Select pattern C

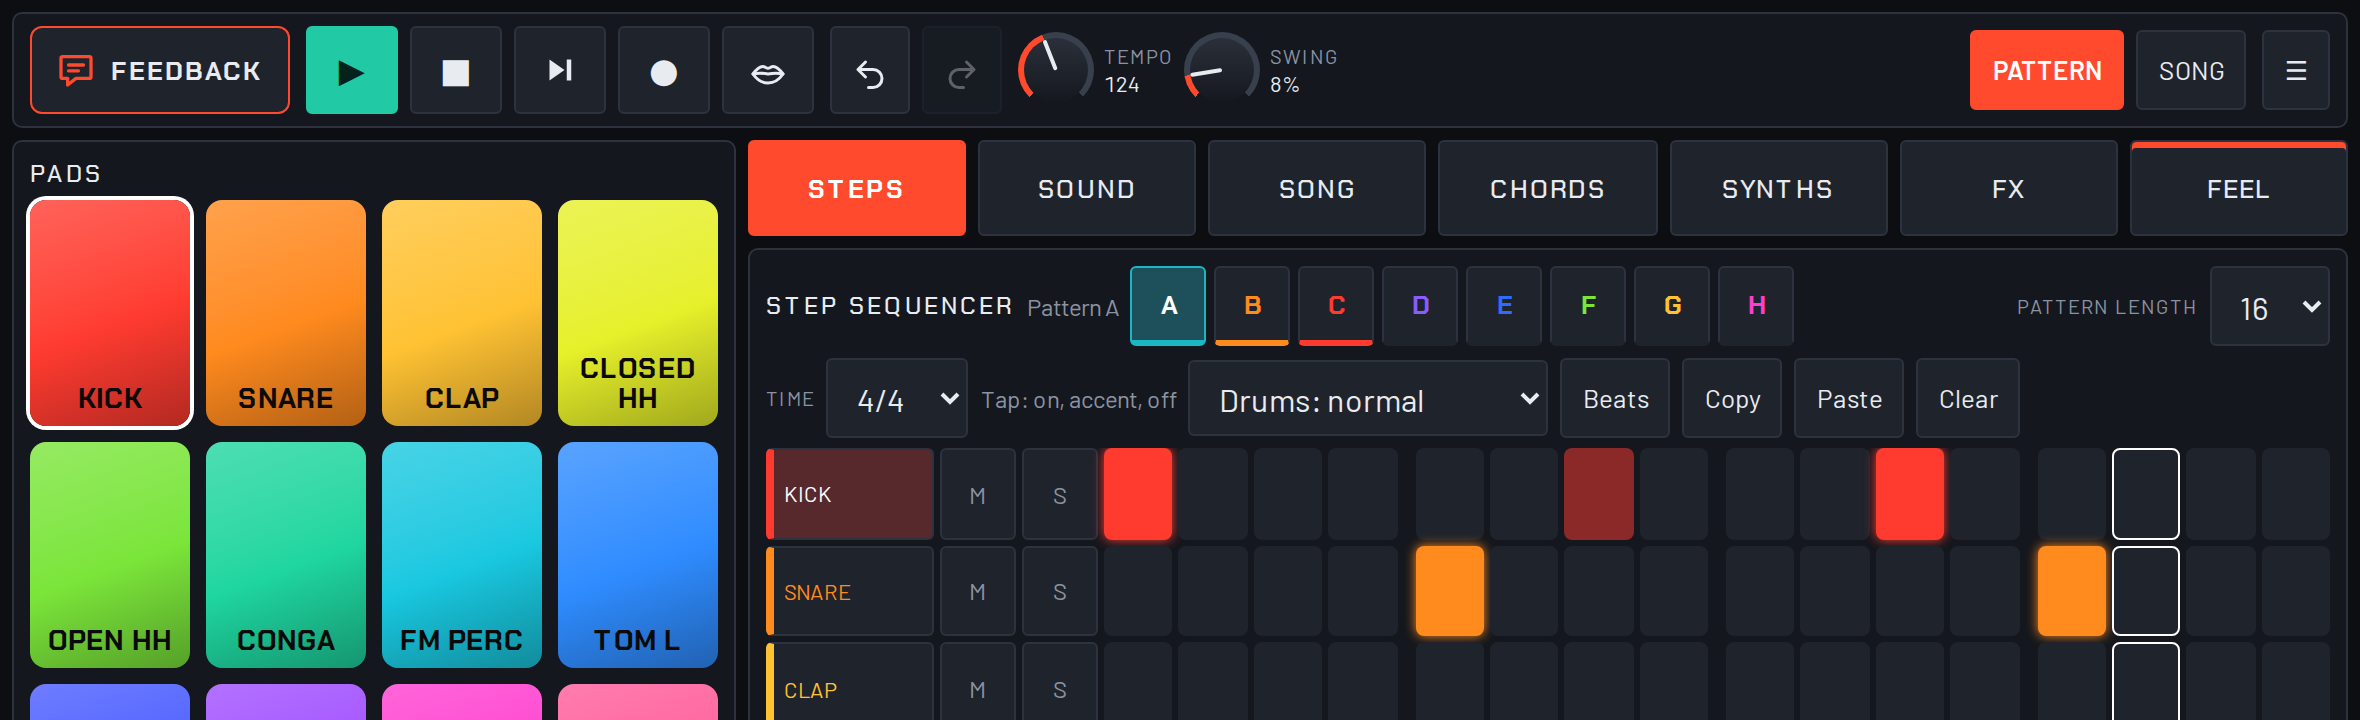1336,306
